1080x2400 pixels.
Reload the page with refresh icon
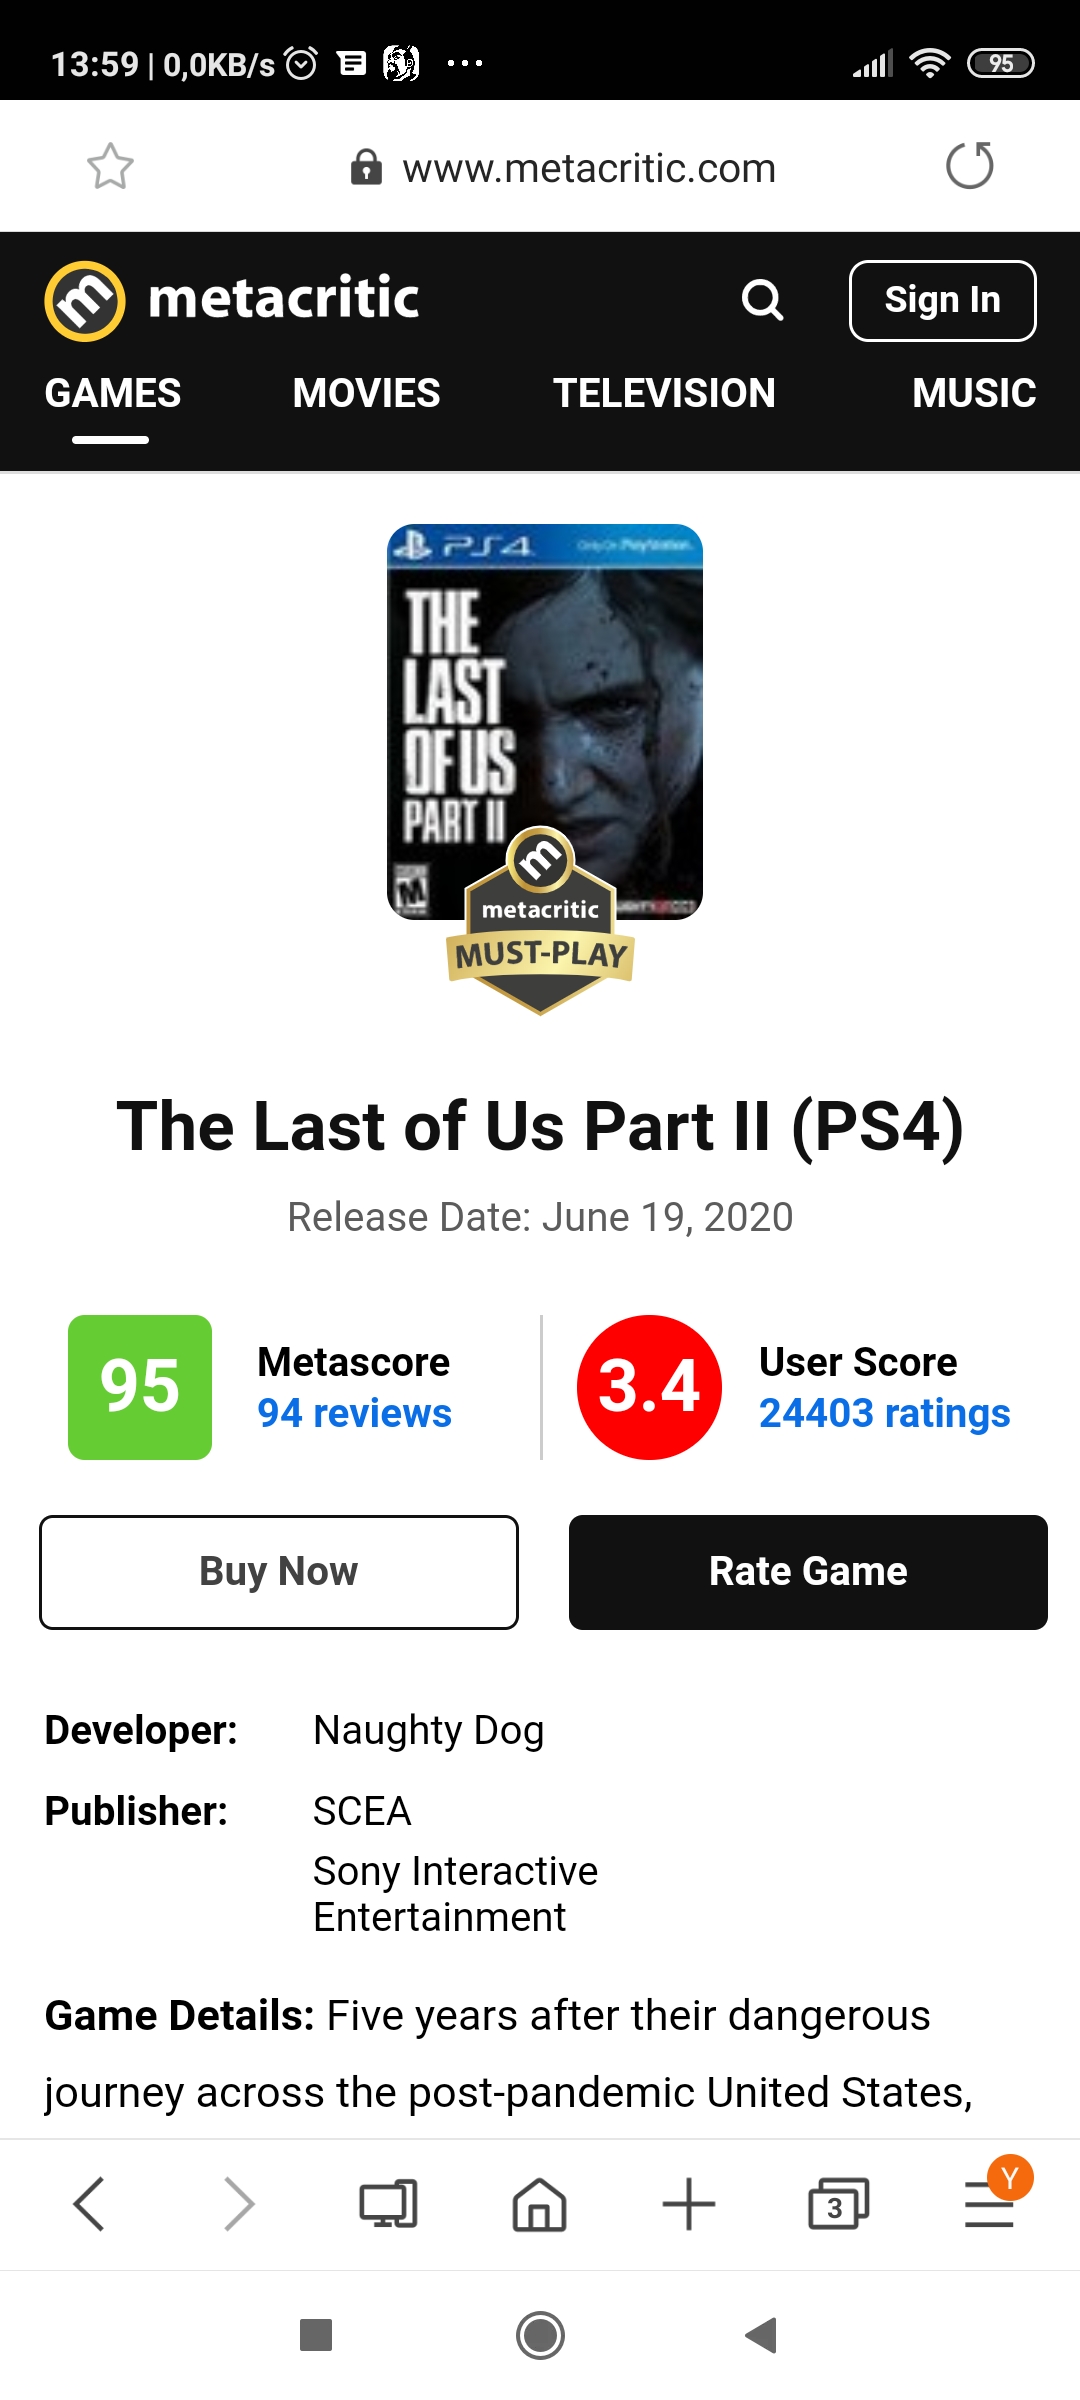pos(969,166)
